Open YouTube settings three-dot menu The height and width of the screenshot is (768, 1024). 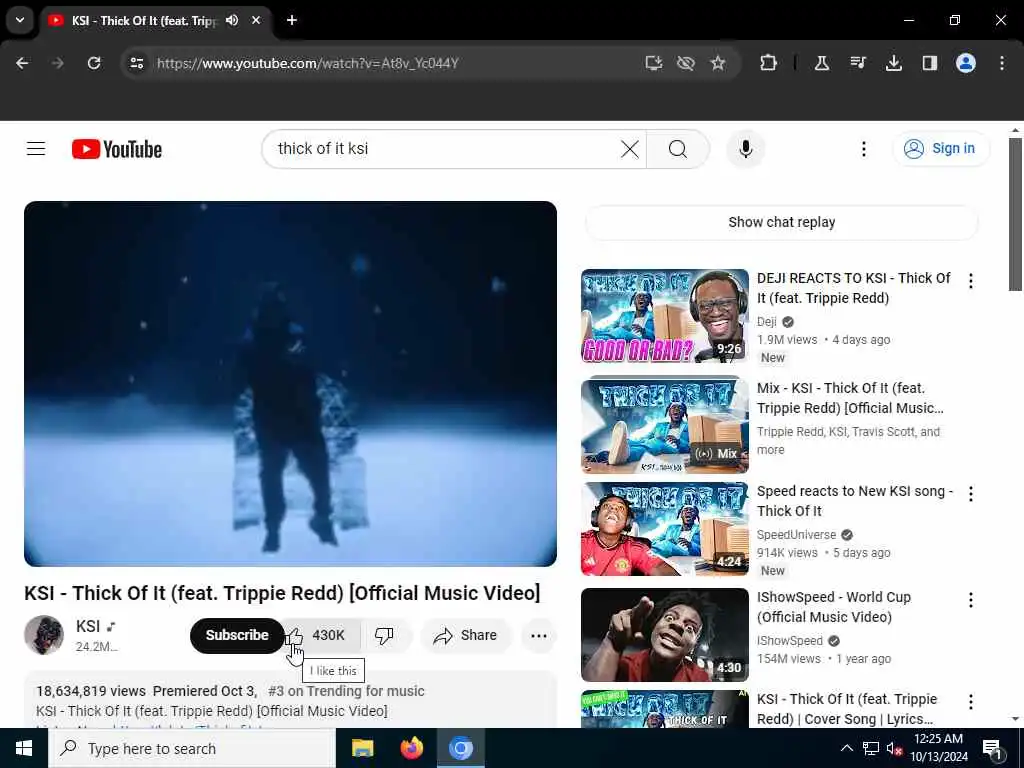[863, 149]
